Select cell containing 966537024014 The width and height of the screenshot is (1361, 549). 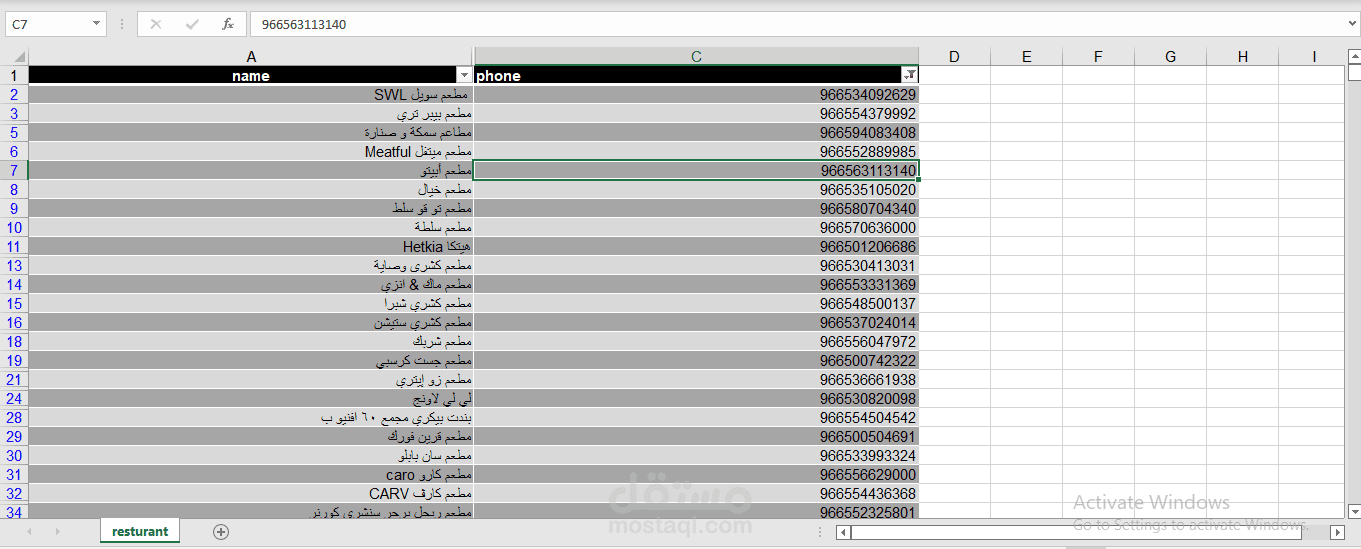696,323
